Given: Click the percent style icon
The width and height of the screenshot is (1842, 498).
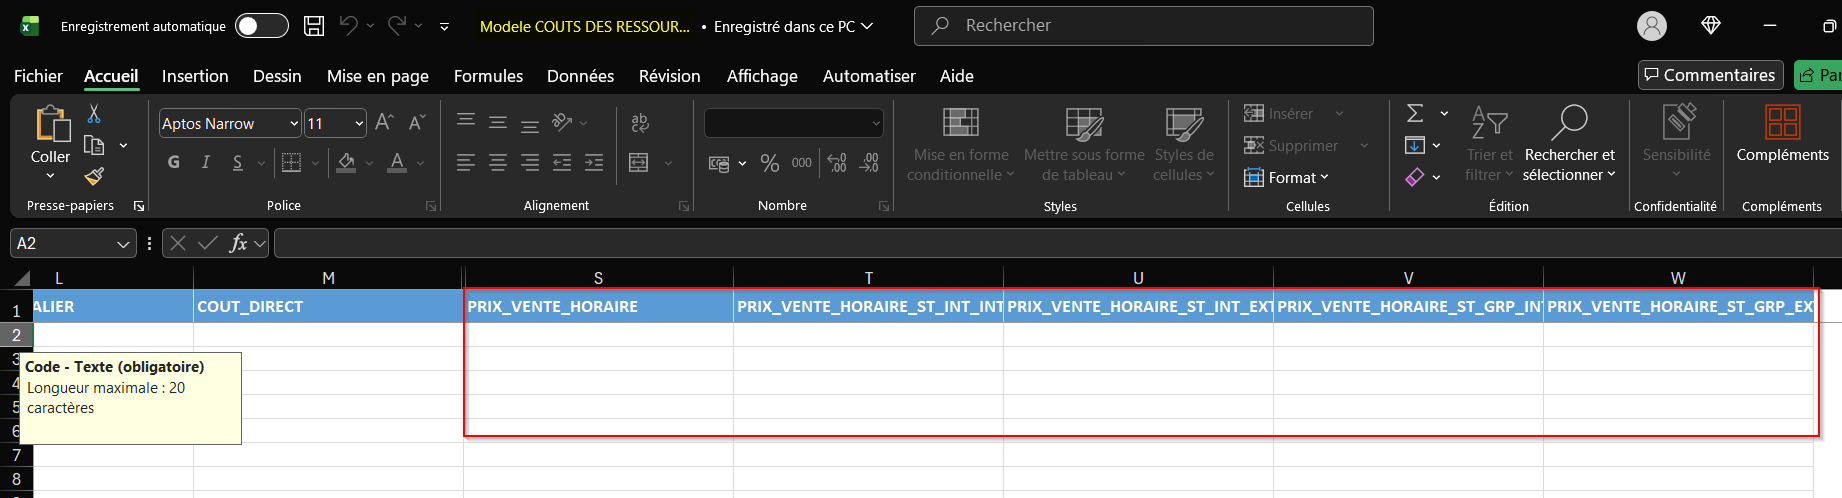Looking at the screenshot, I should point(769,163).
